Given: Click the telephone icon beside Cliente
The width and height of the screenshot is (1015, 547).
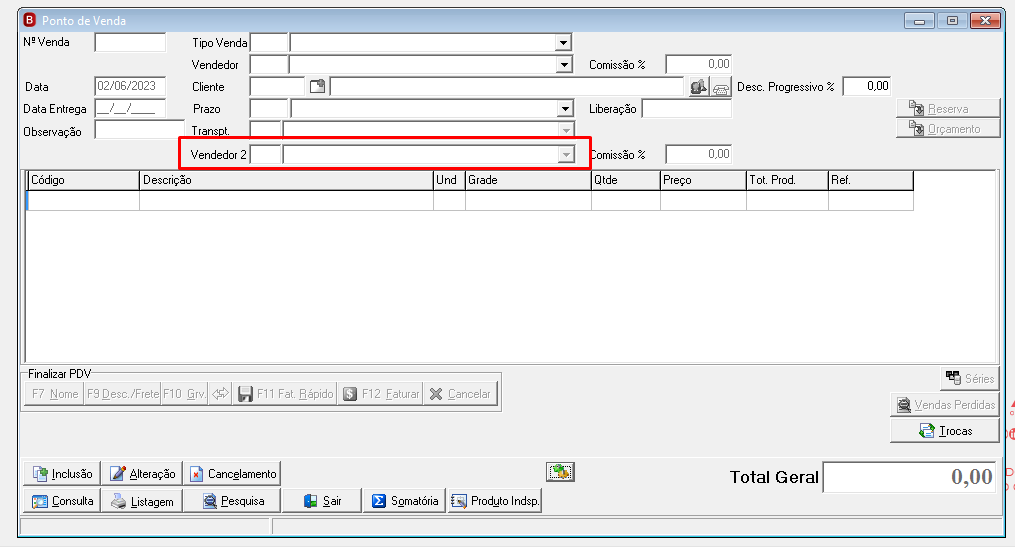Looking at the screenshot, I should pyautogui.click(x=720, y=87).
